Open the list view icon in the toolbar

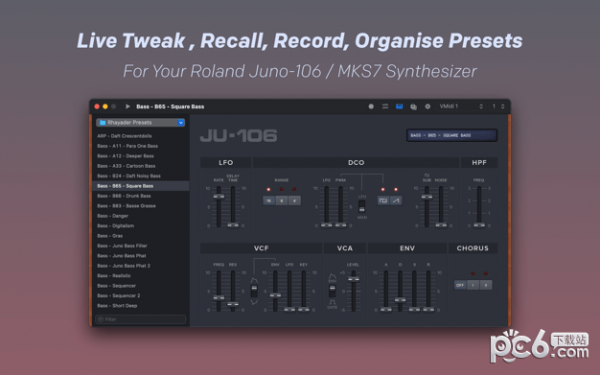[x=385, y=106]
